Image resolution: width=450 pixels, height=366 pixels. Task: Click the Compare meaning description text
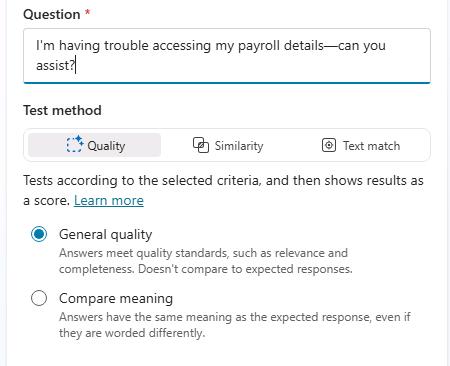[235, 325]
